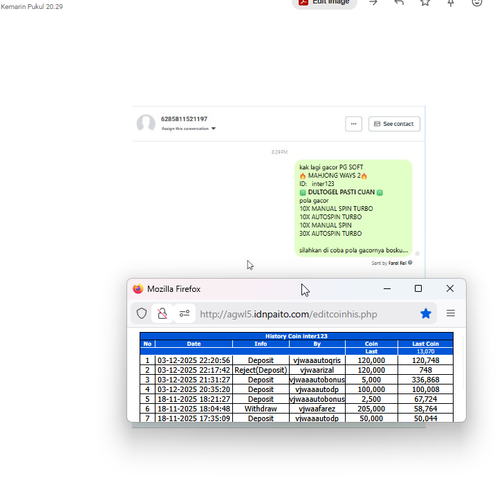
Task: Click date cell 18-11-2025 18:04:48
Action: pos(194,409)
